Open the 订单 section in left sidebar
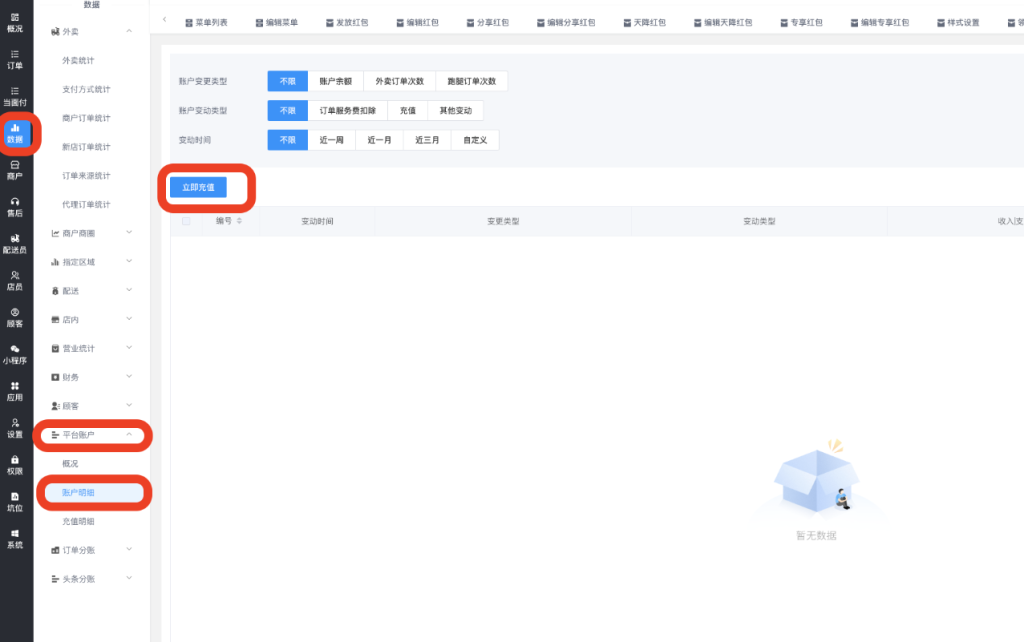 [15, 59]
